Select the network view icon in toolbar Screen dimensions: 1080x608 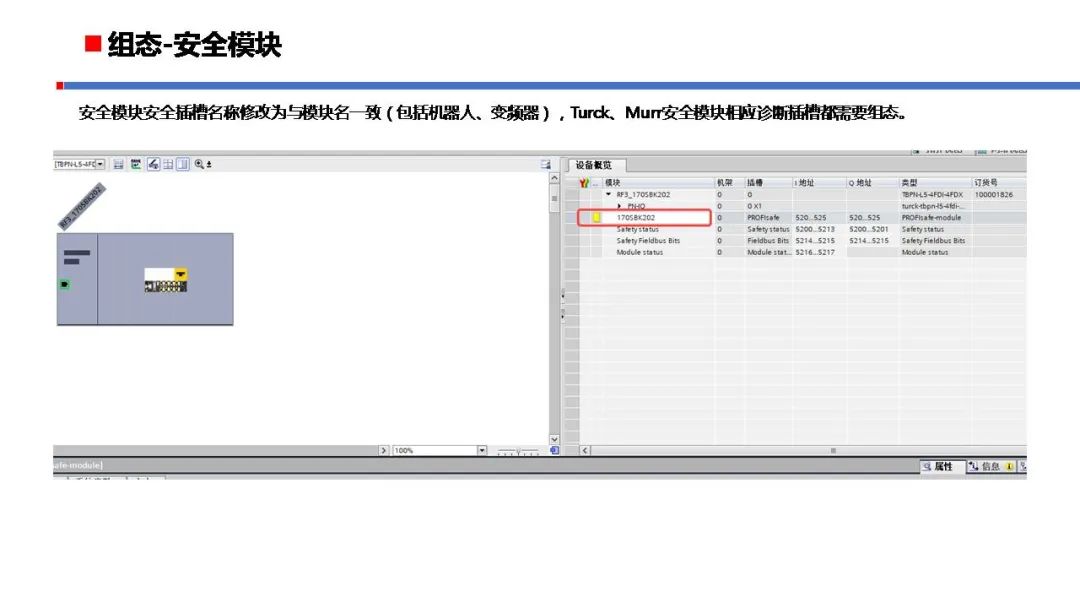pyautogui.click(x=119, y=165)
